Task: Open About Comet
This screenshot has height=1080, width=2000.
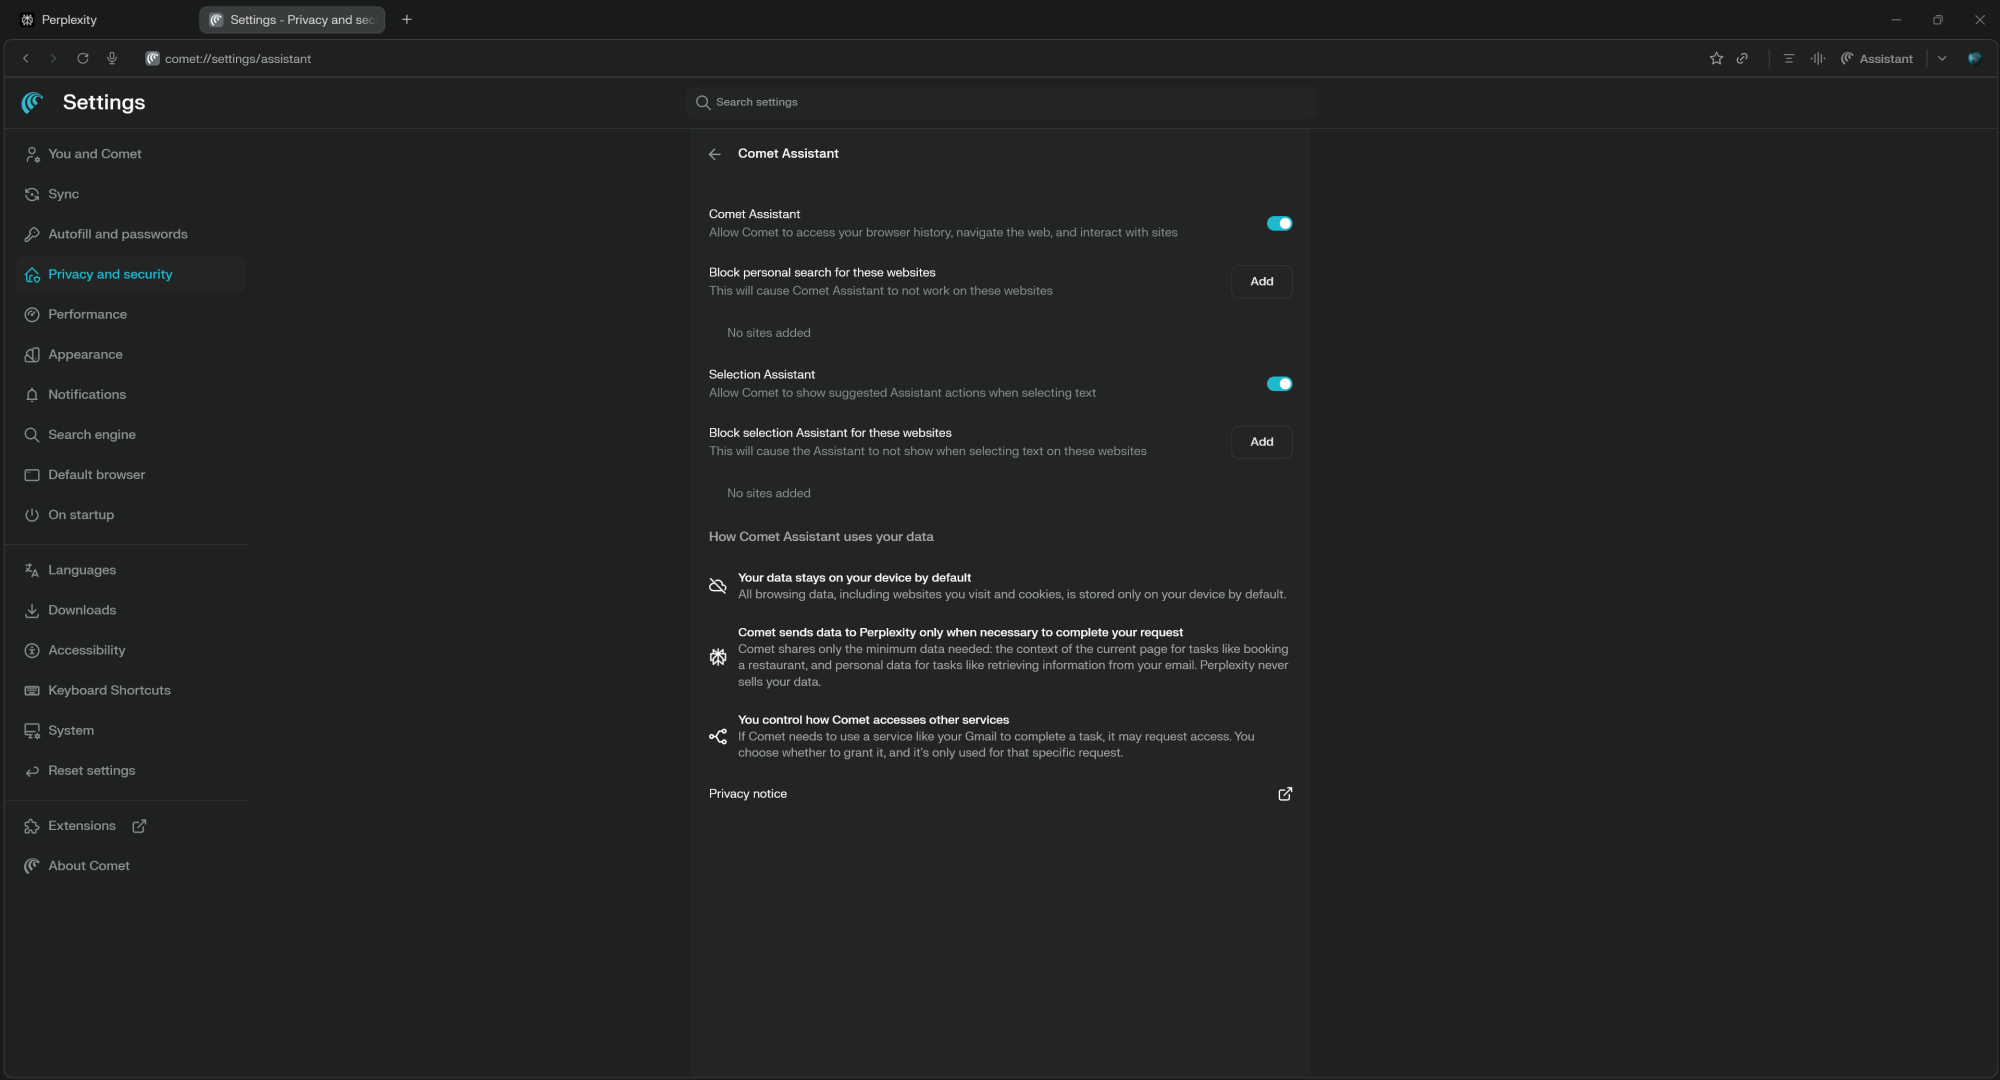Action: (x=130, y=866)
